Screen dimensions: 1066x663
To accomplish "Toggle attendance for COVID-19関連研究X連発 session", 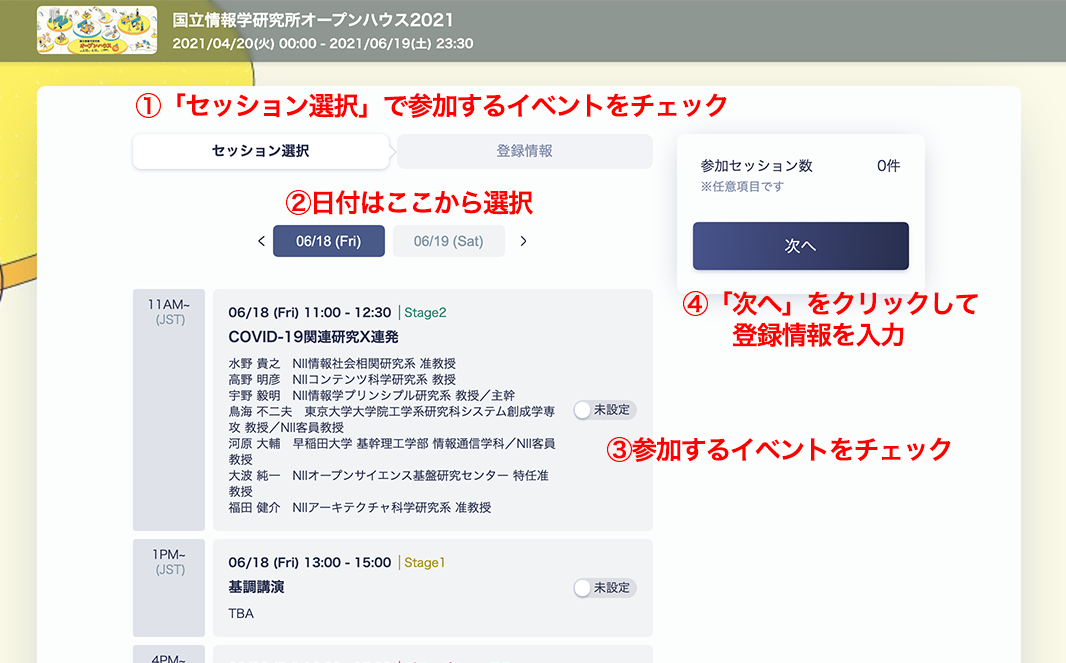I will coord(605,410).
